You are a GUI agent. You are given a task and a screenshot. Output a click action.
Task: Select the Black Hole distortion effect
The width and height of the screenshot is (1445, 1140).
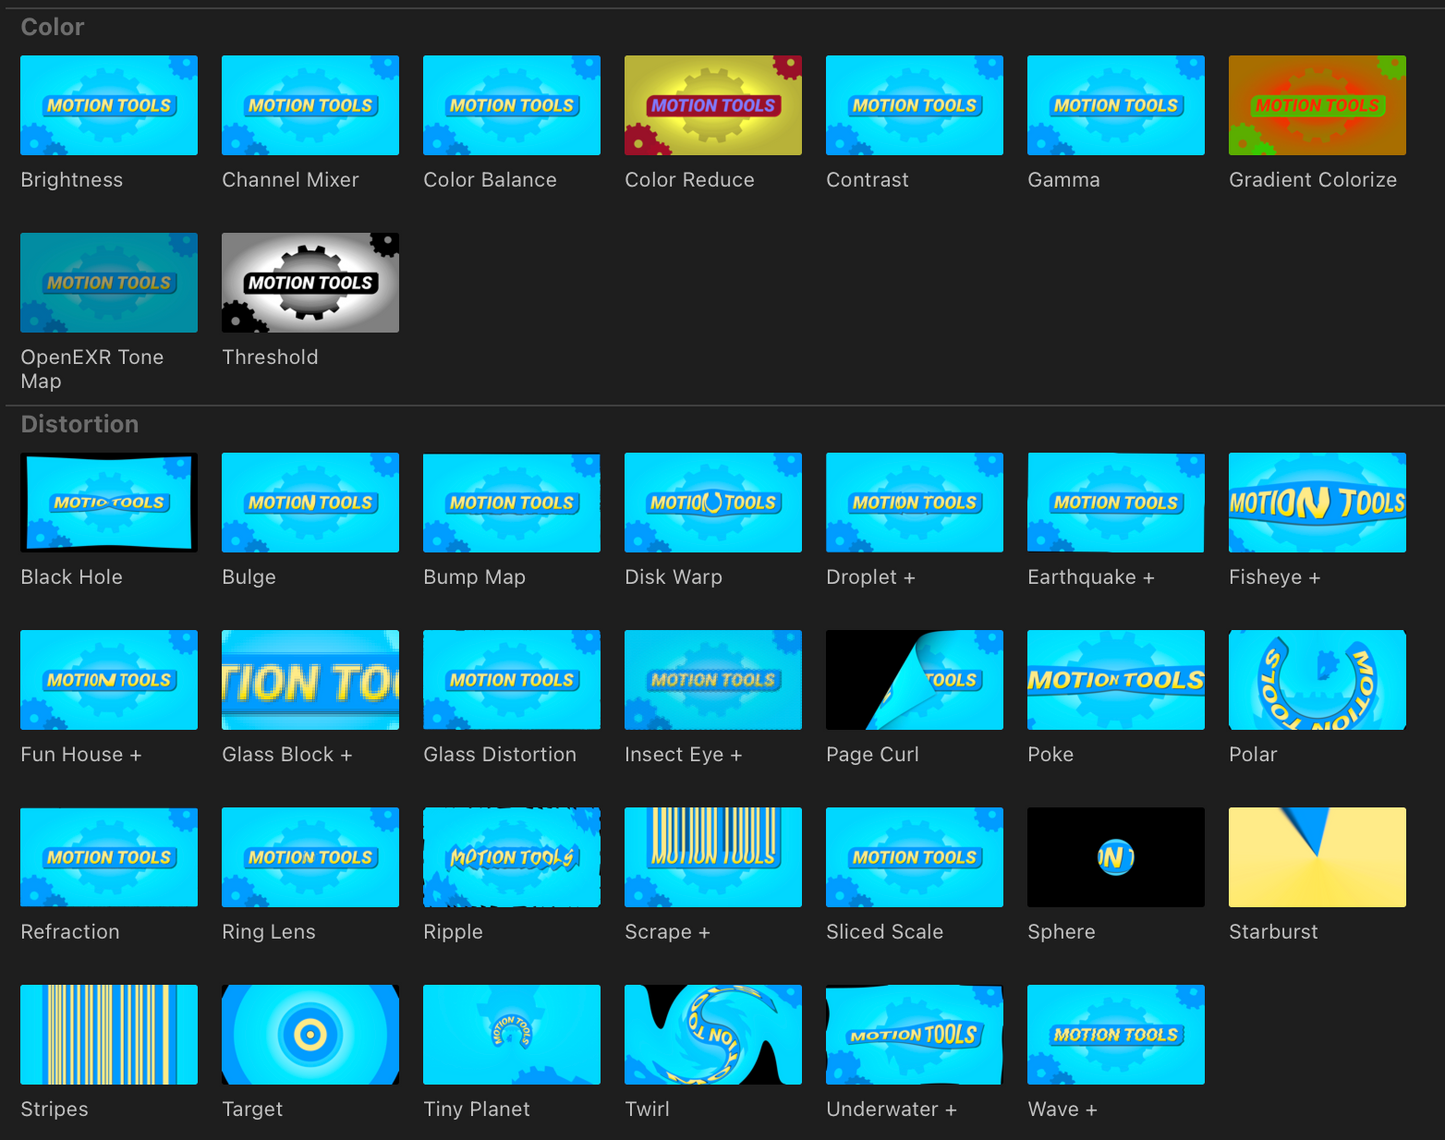click(109, 502)
